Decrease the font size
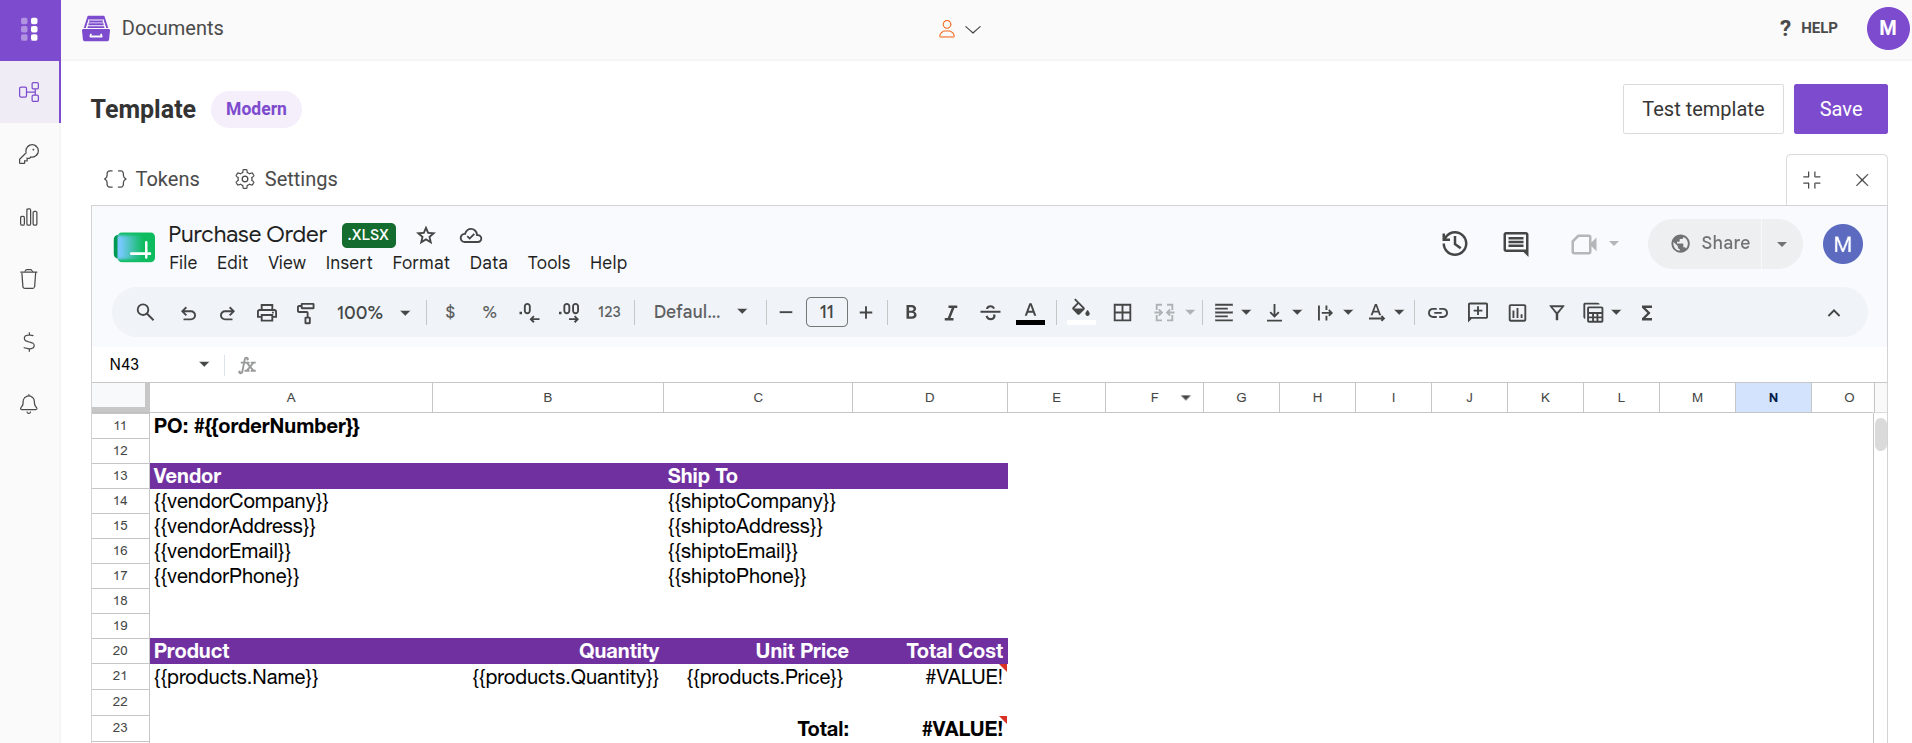 pyautogui.click(x=786, y=313)
